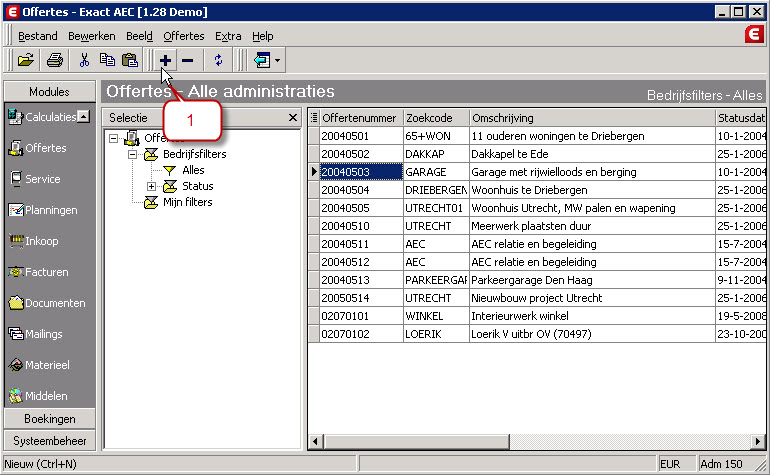Click the horizontal scrollbar's left arrow
This screenshot has height=475, width=770.
click(x=316, y=441)
